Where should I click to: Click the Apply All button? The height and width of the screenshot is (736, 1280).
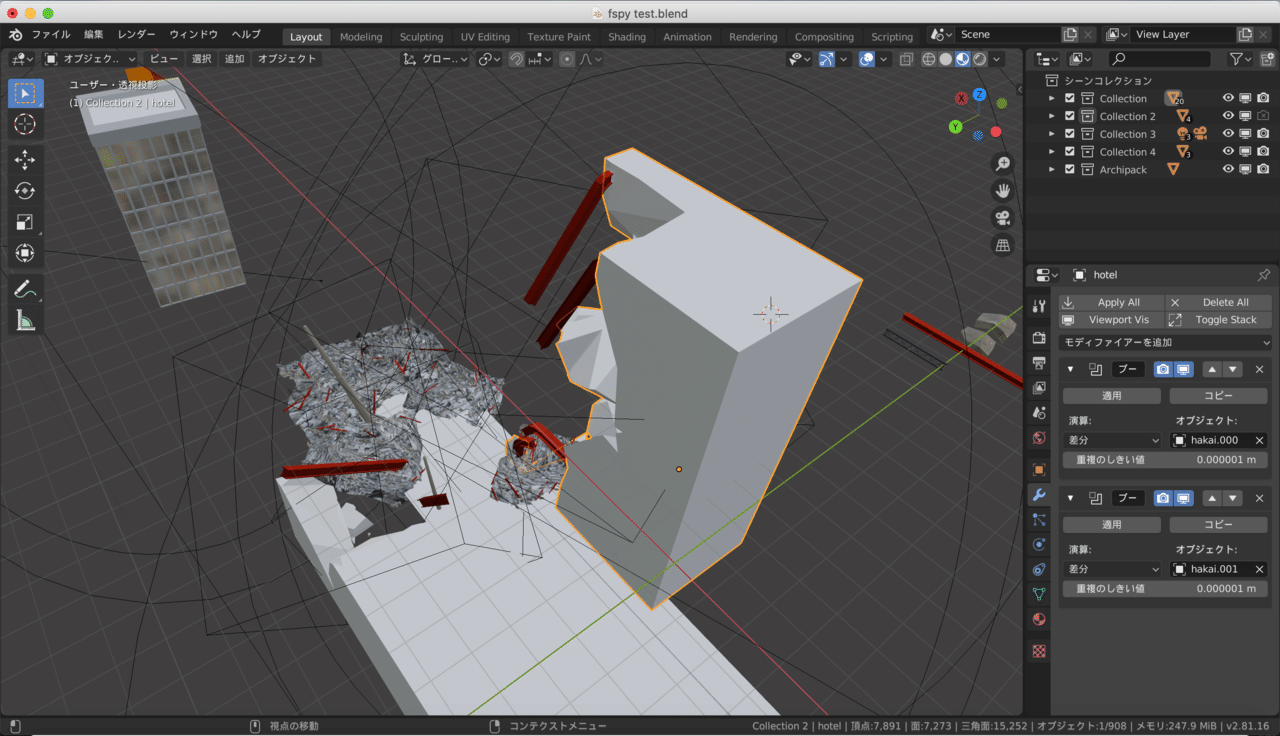[1112, 302]
